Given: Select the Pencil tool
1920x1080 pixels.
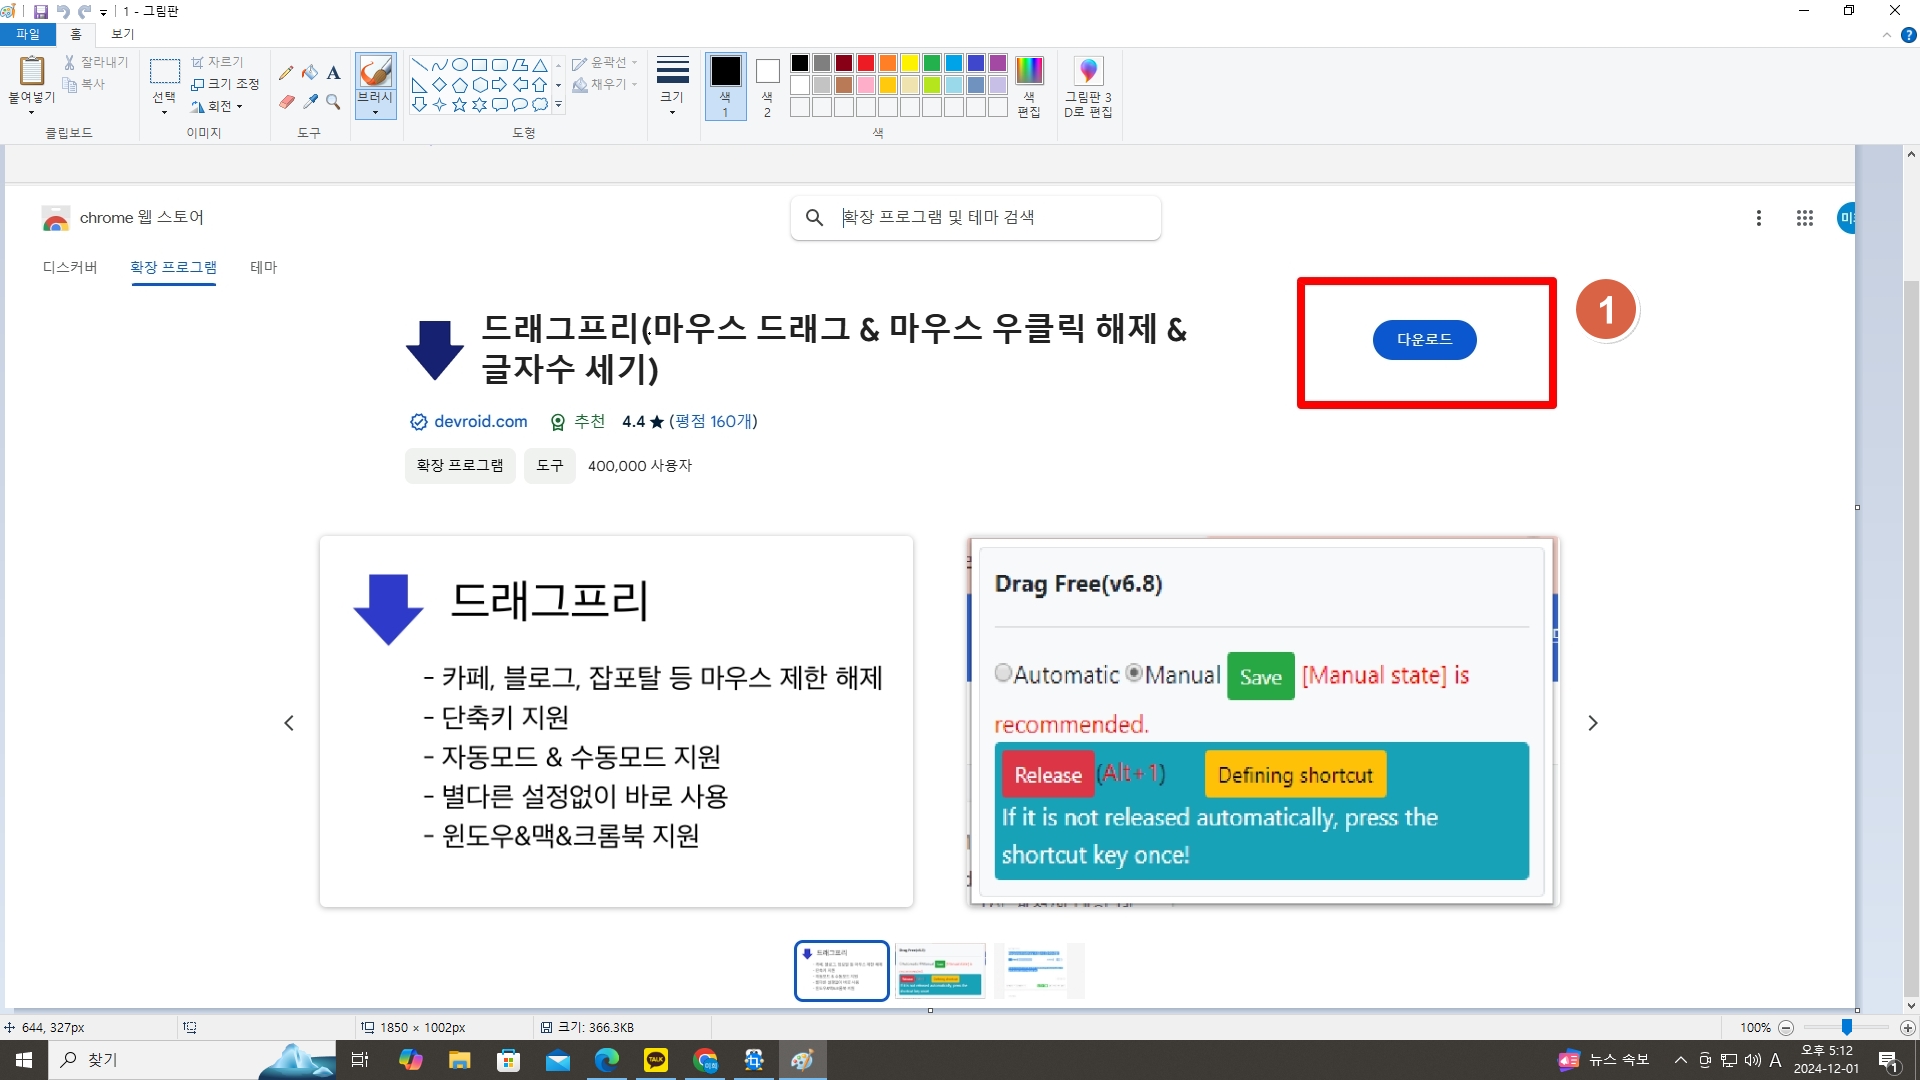Looking at the screenshot, I should 286,73.
